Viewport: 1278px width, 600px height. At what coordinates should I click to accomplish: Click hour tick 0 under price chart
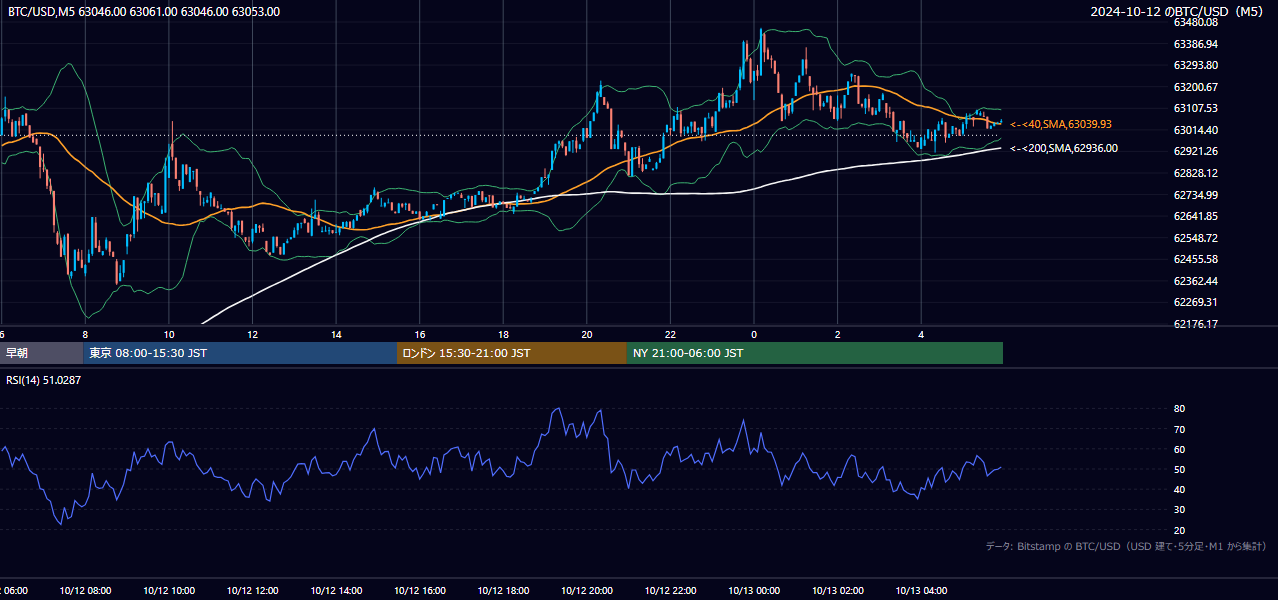(754, 334)
